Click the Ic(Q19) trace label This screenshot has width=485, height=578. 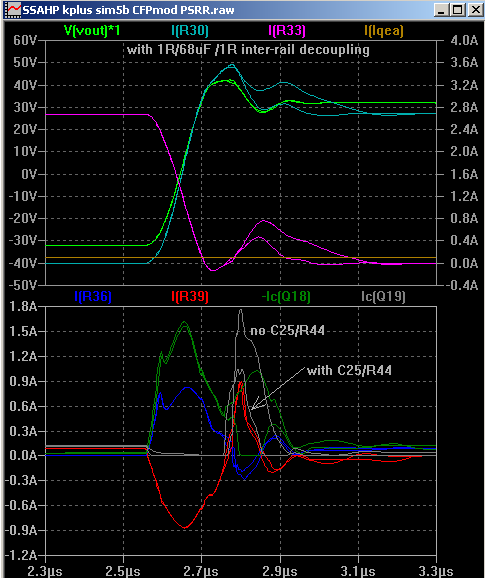[x=383, y=296]
